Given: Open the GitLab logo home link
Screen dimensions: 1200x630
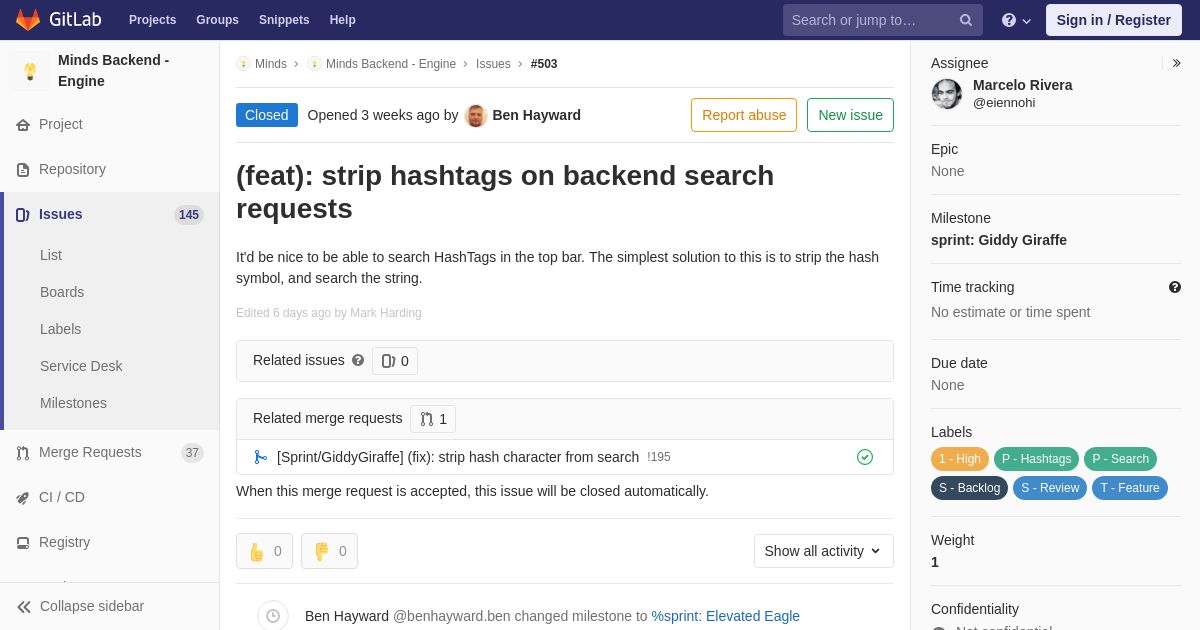Looking at the screenshot, I should (x=58, y=20).
